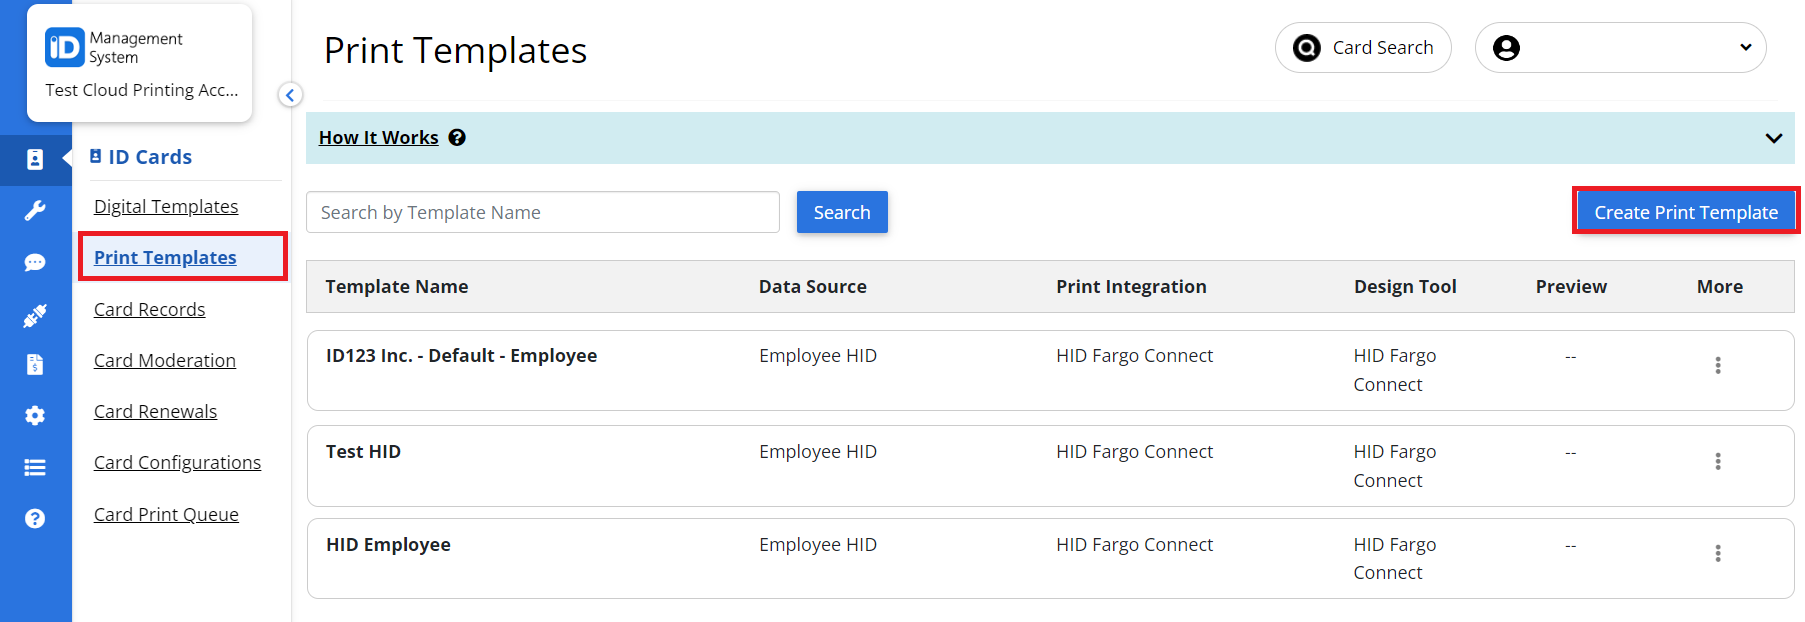
Task: Click the How It Works help icon
Action: pyautogui.click(x=457, y=138)
